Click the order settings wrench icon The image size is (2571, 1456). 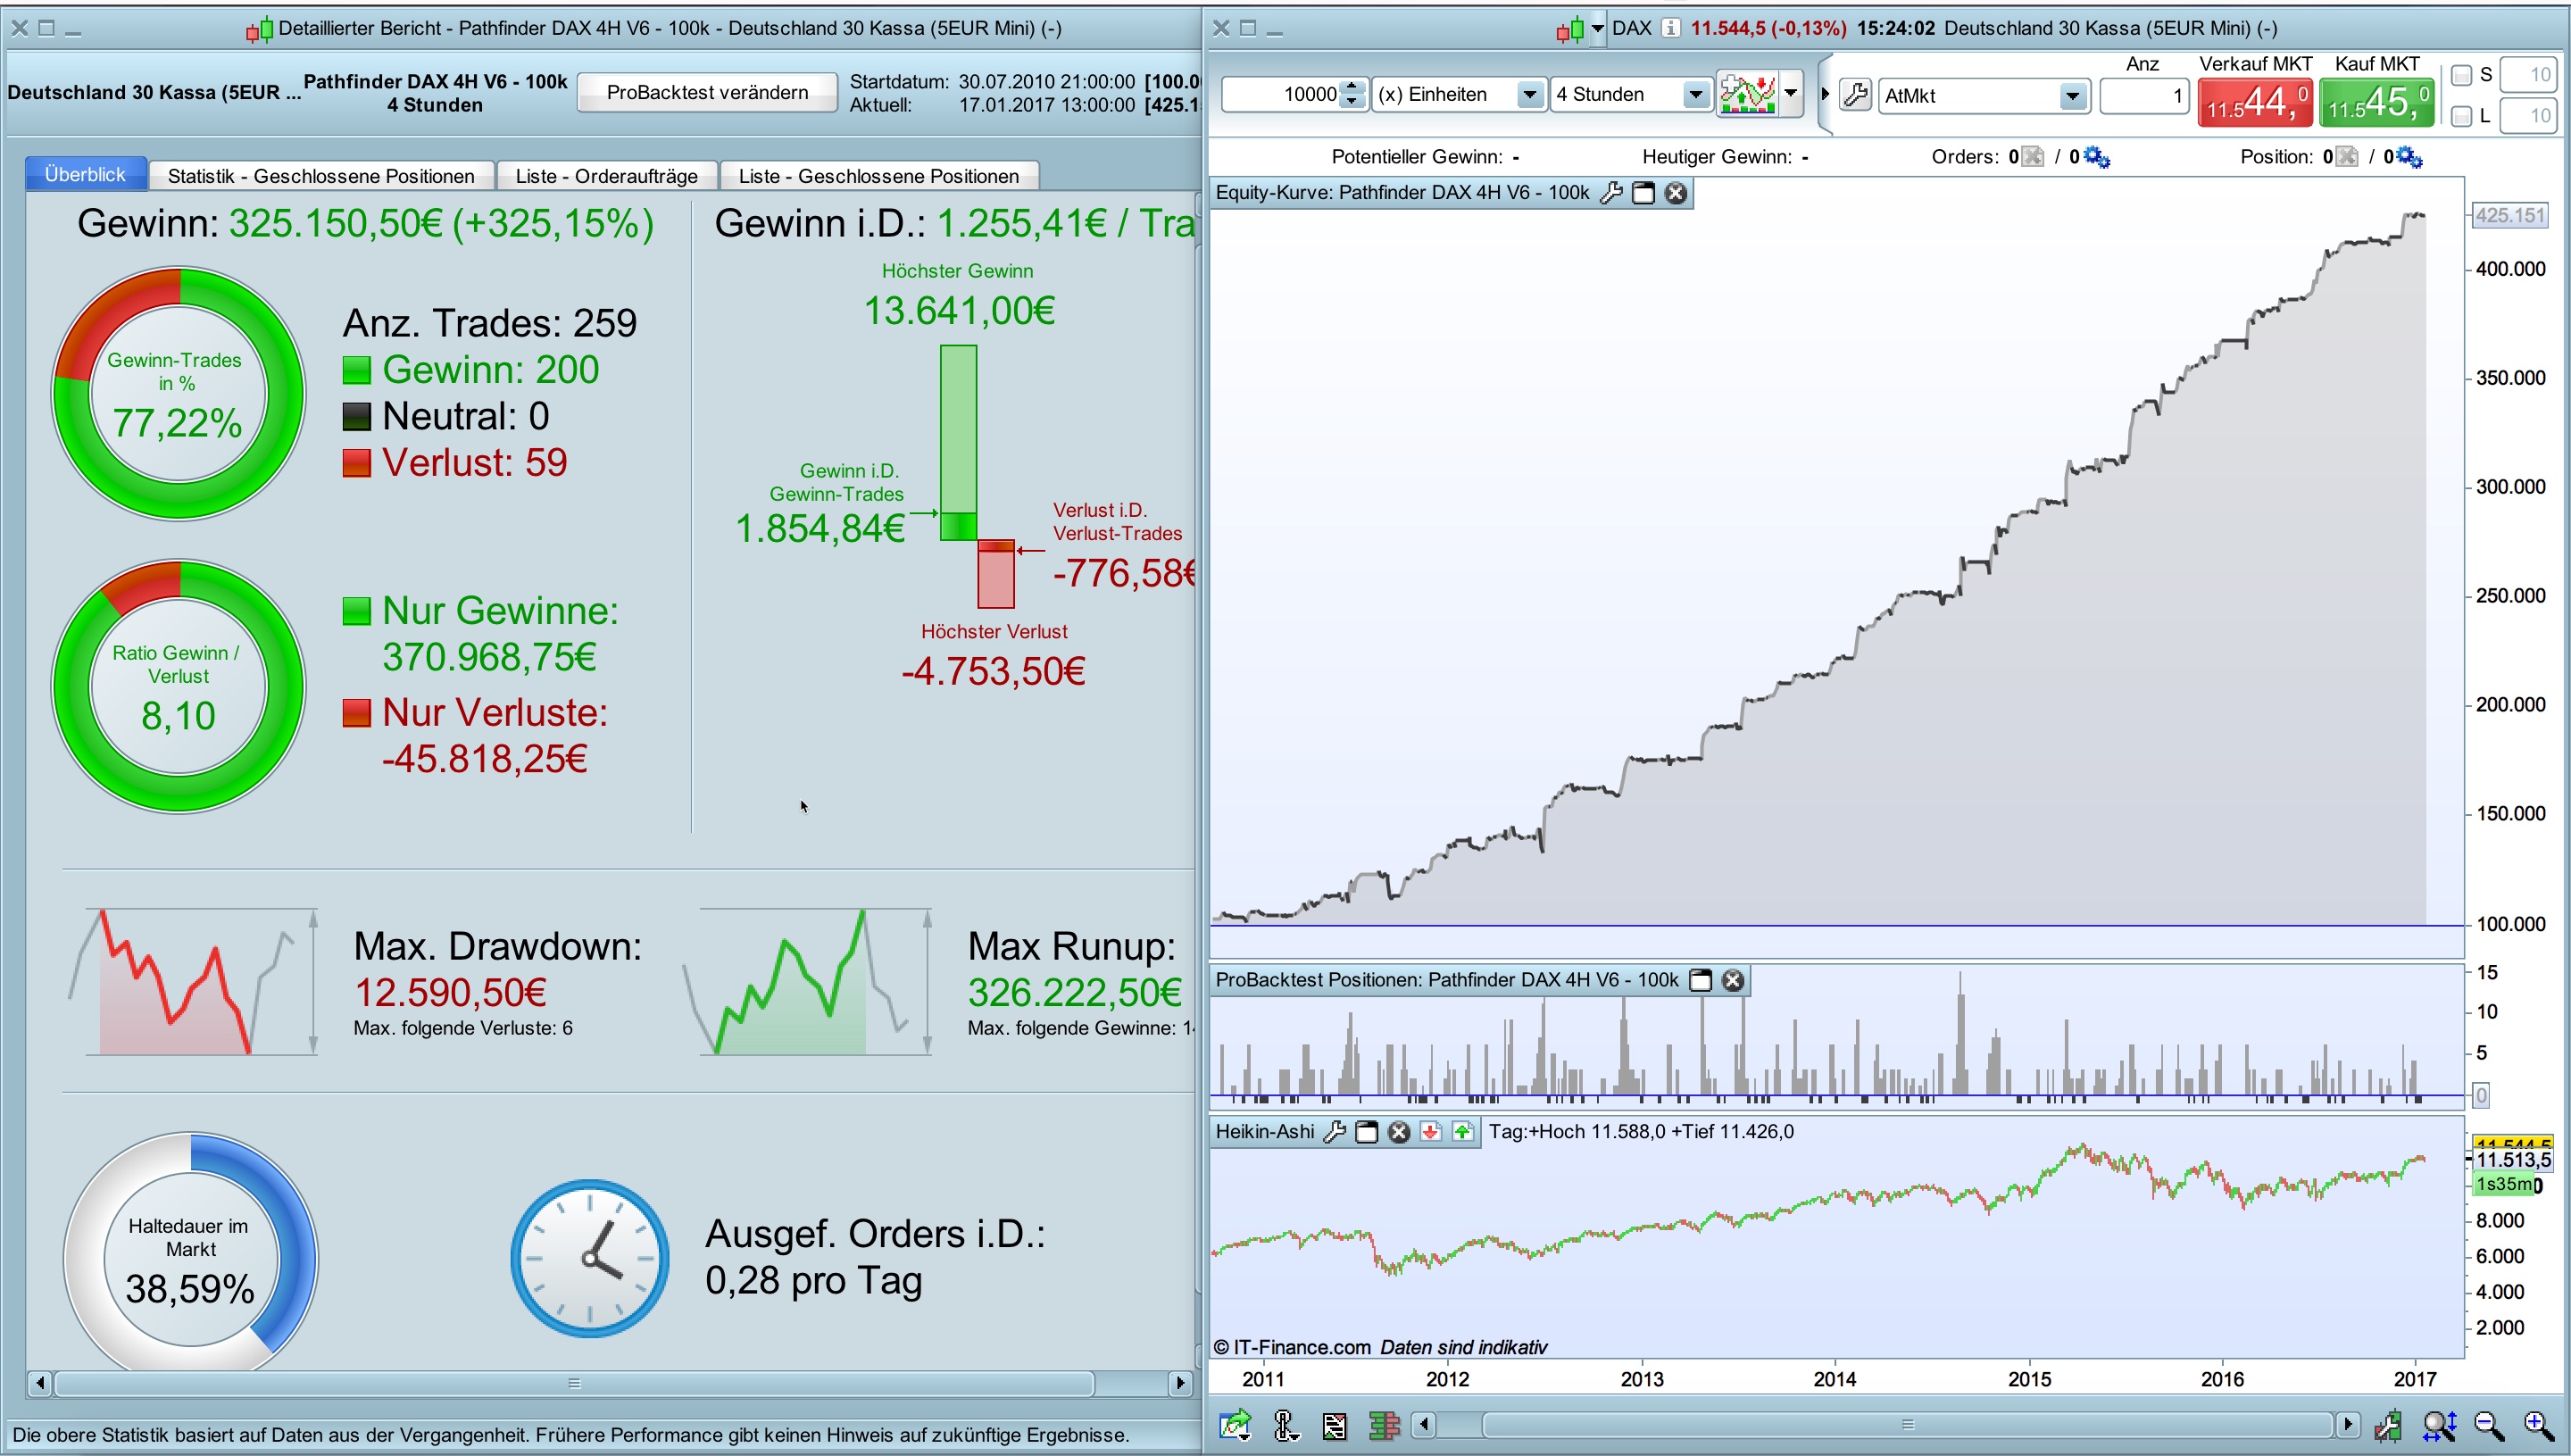[1855, 95]
